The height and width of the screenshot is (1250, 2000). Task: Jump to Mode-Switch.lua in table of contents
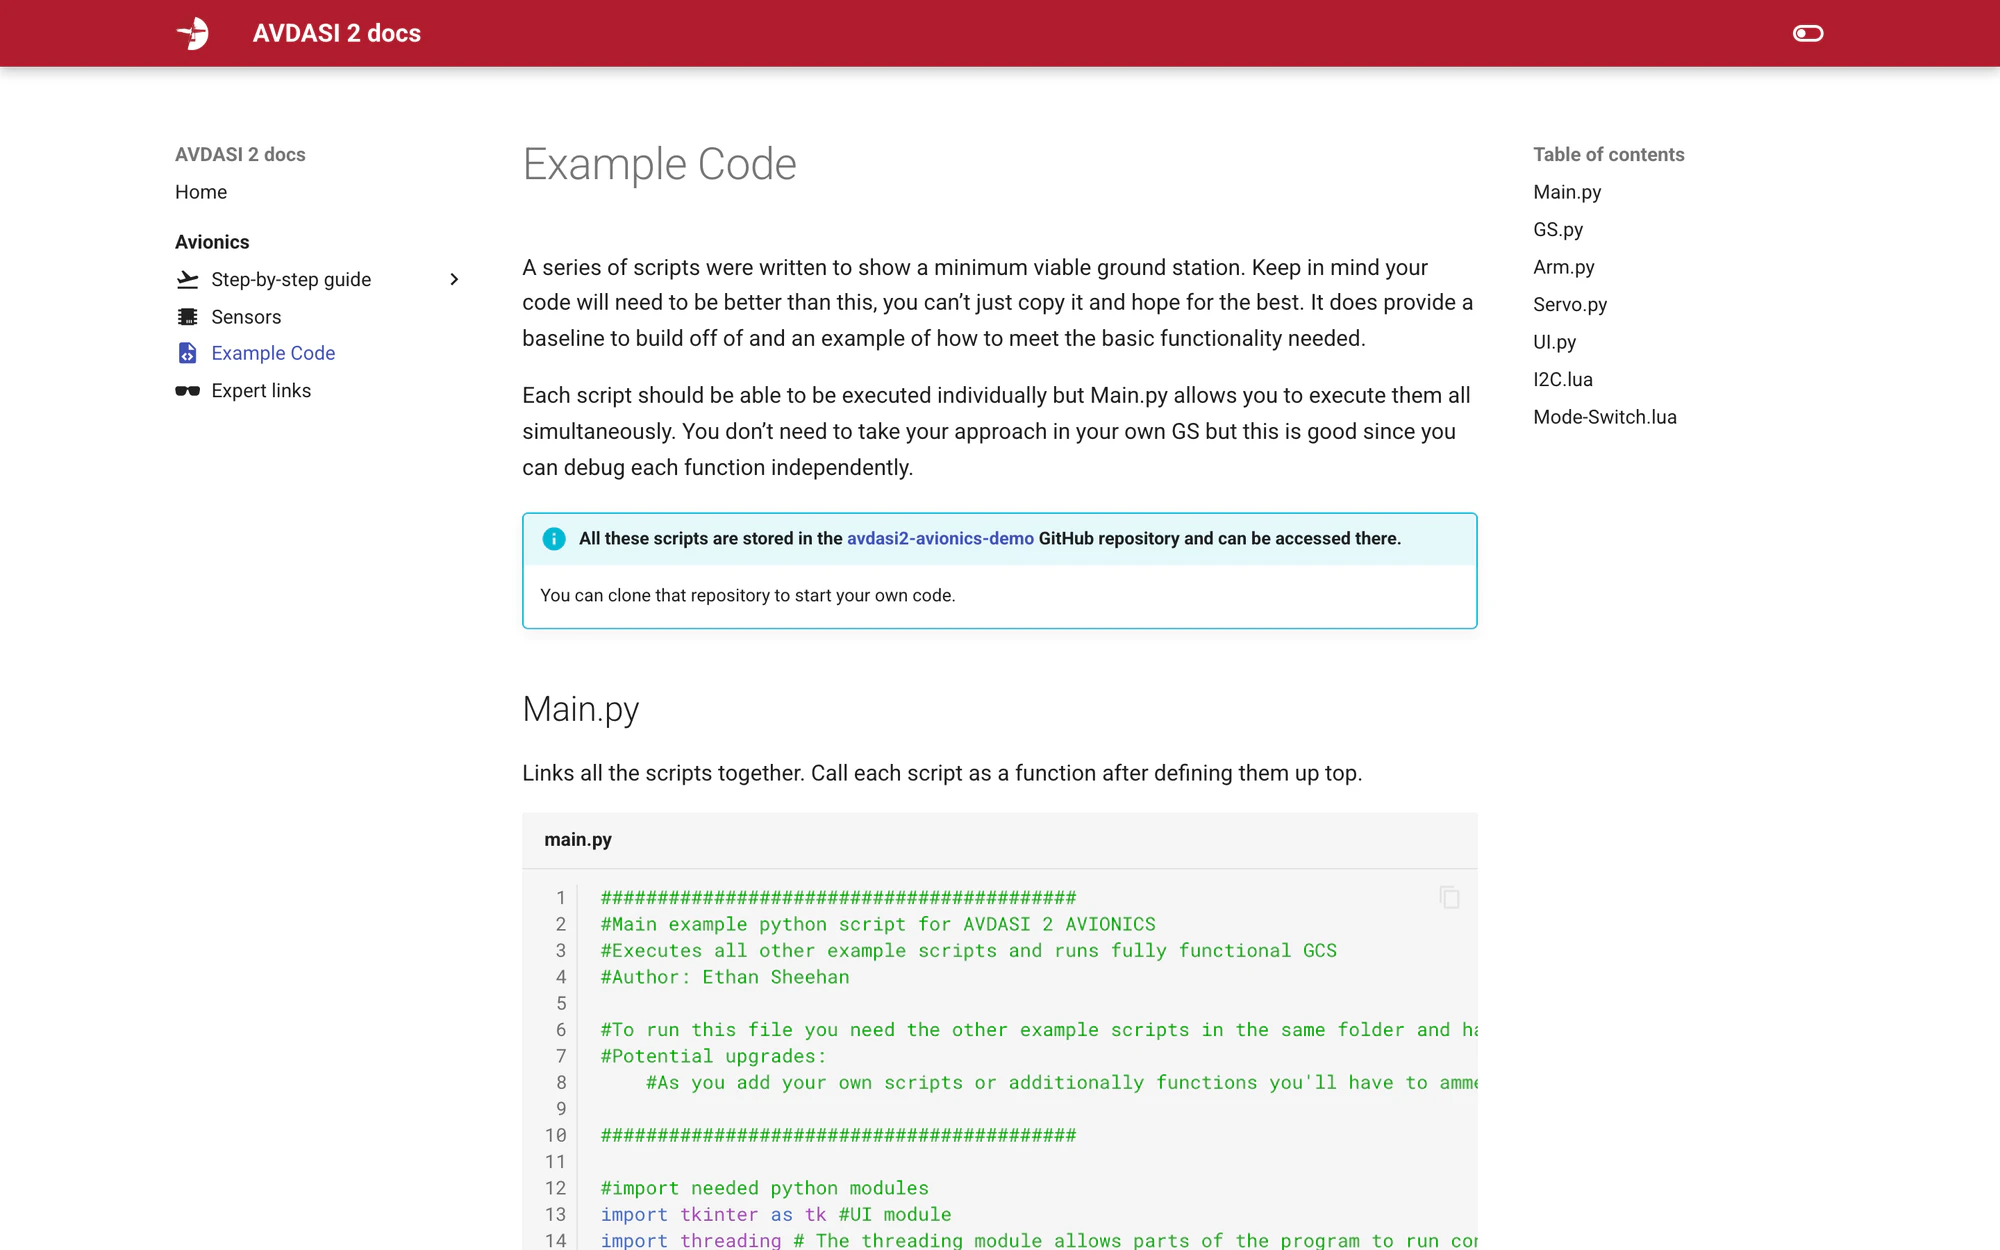1605,417
